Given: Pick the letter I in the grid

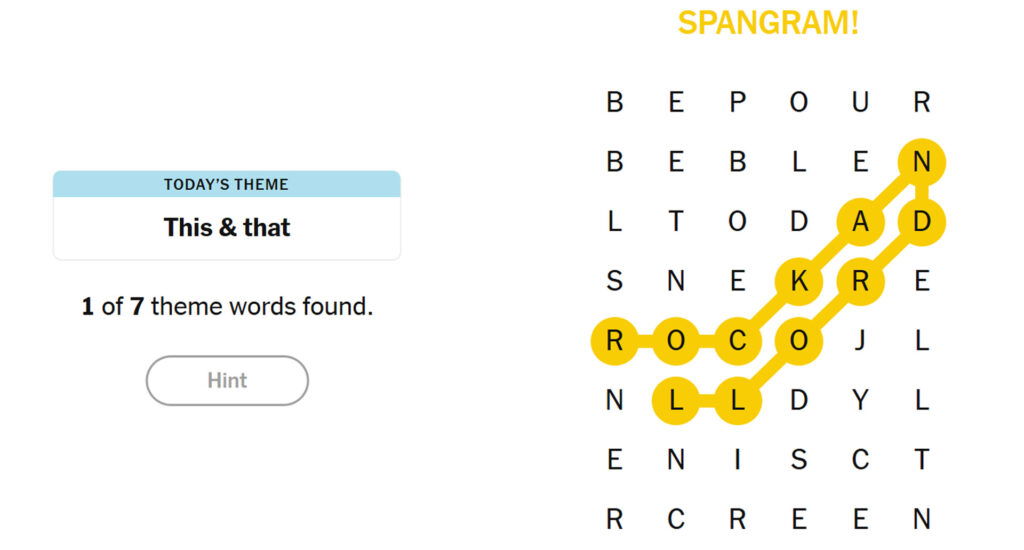Looking at the screenshot, I should click(x=737, y=460).
